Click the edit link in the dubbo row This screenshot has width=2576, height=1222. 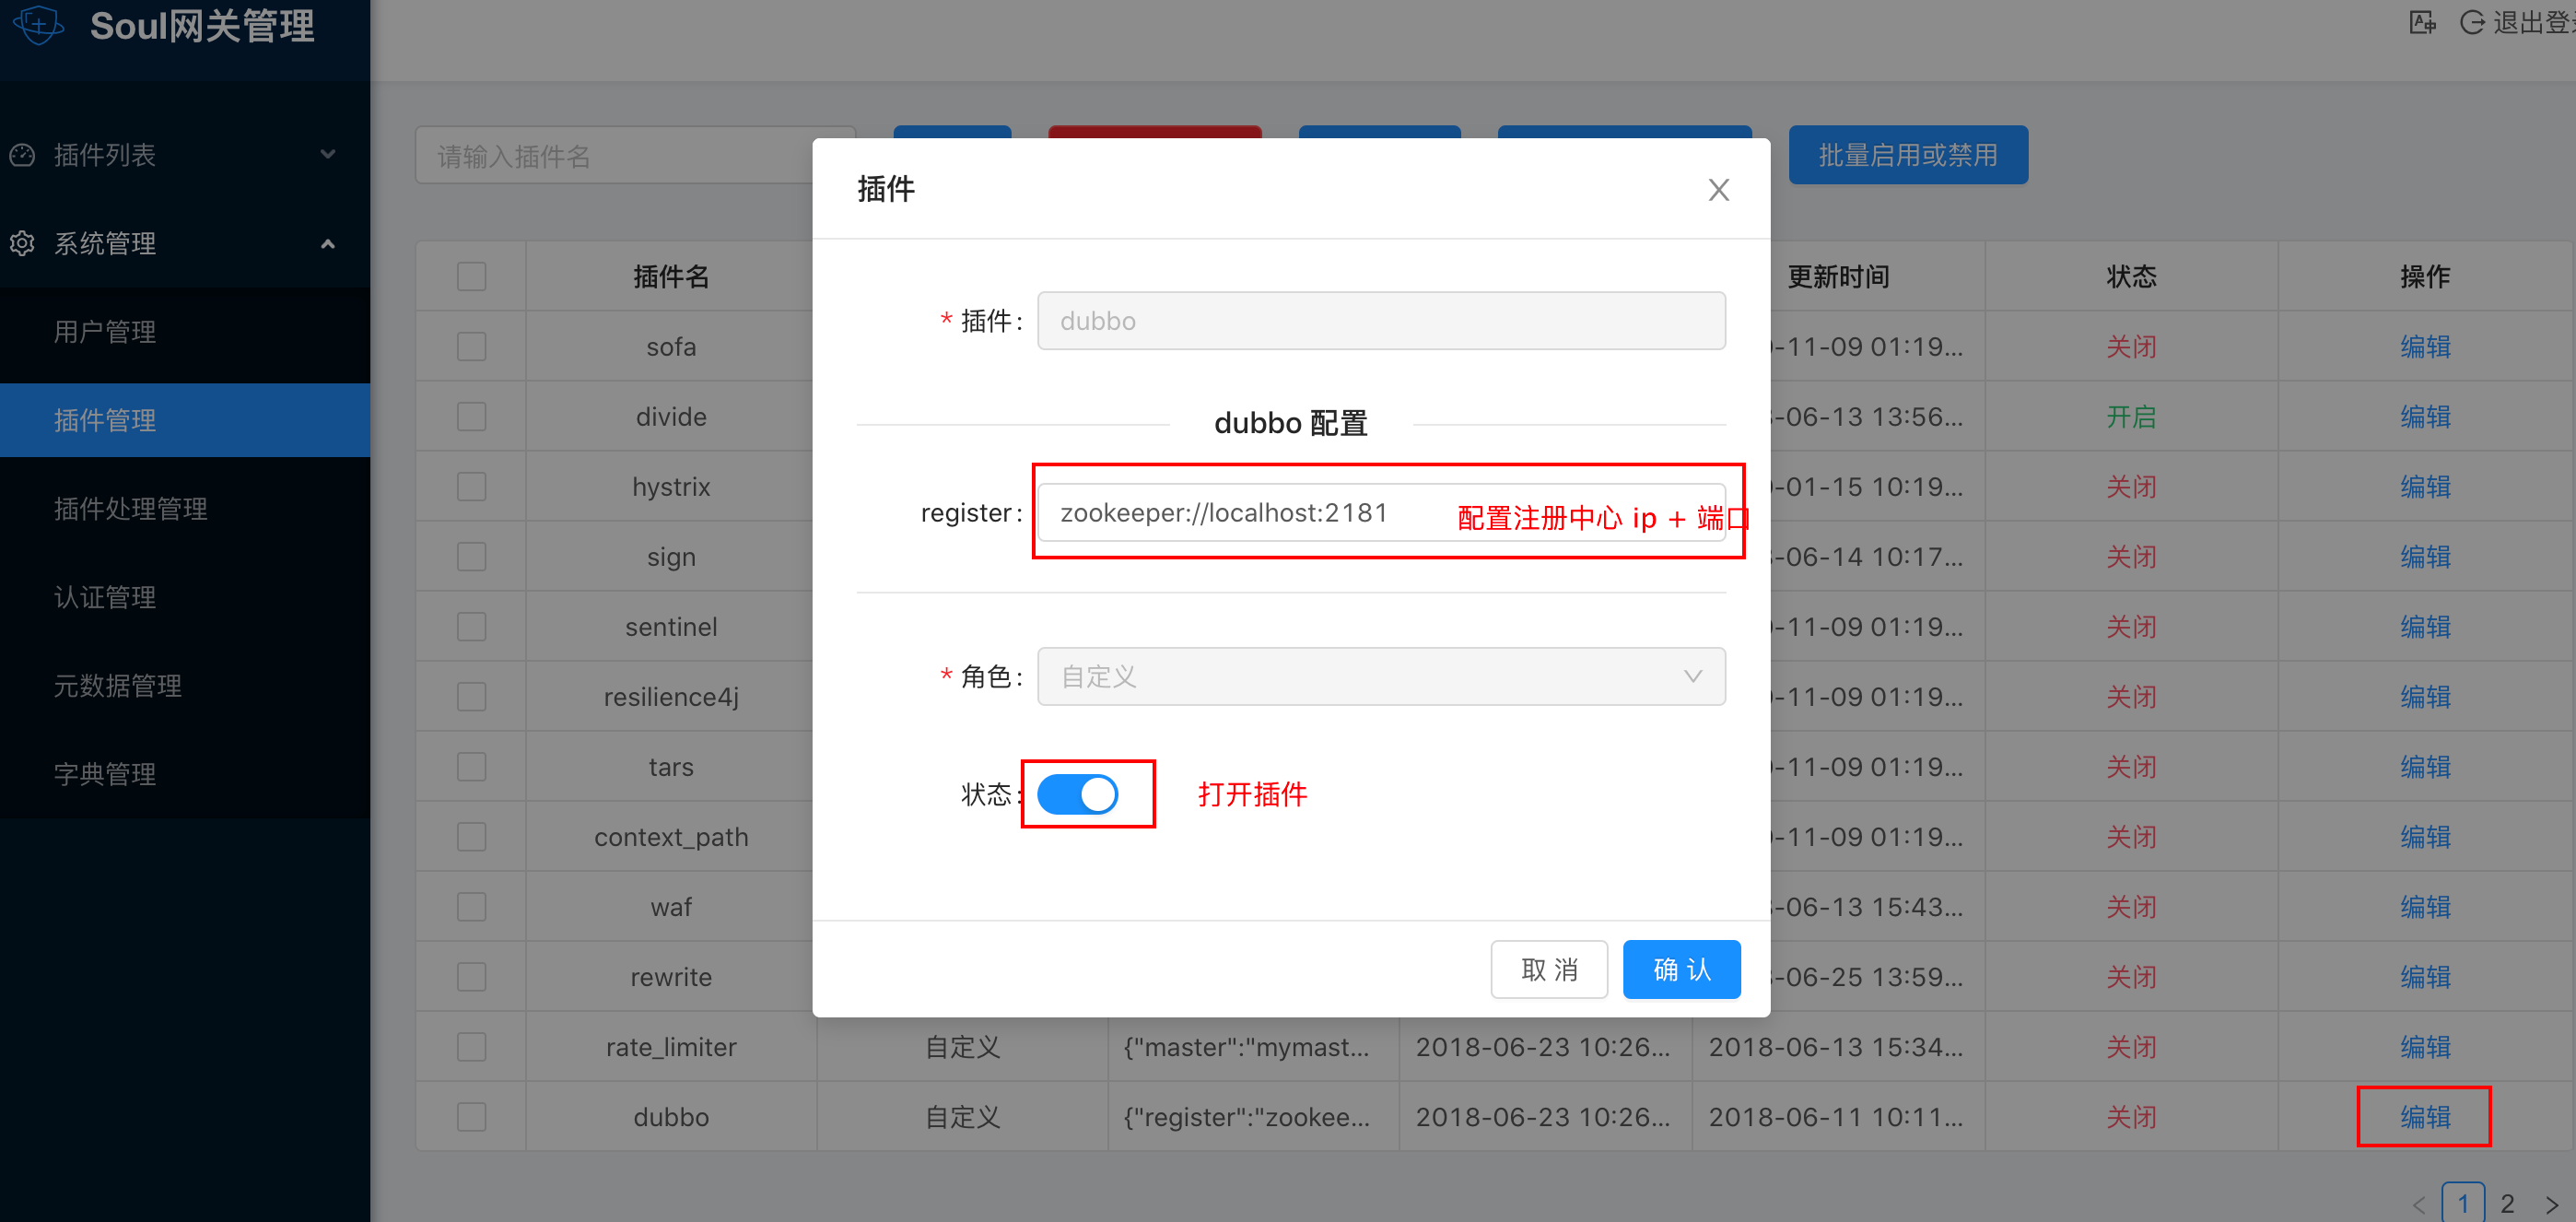[x=2424, y=1116]
